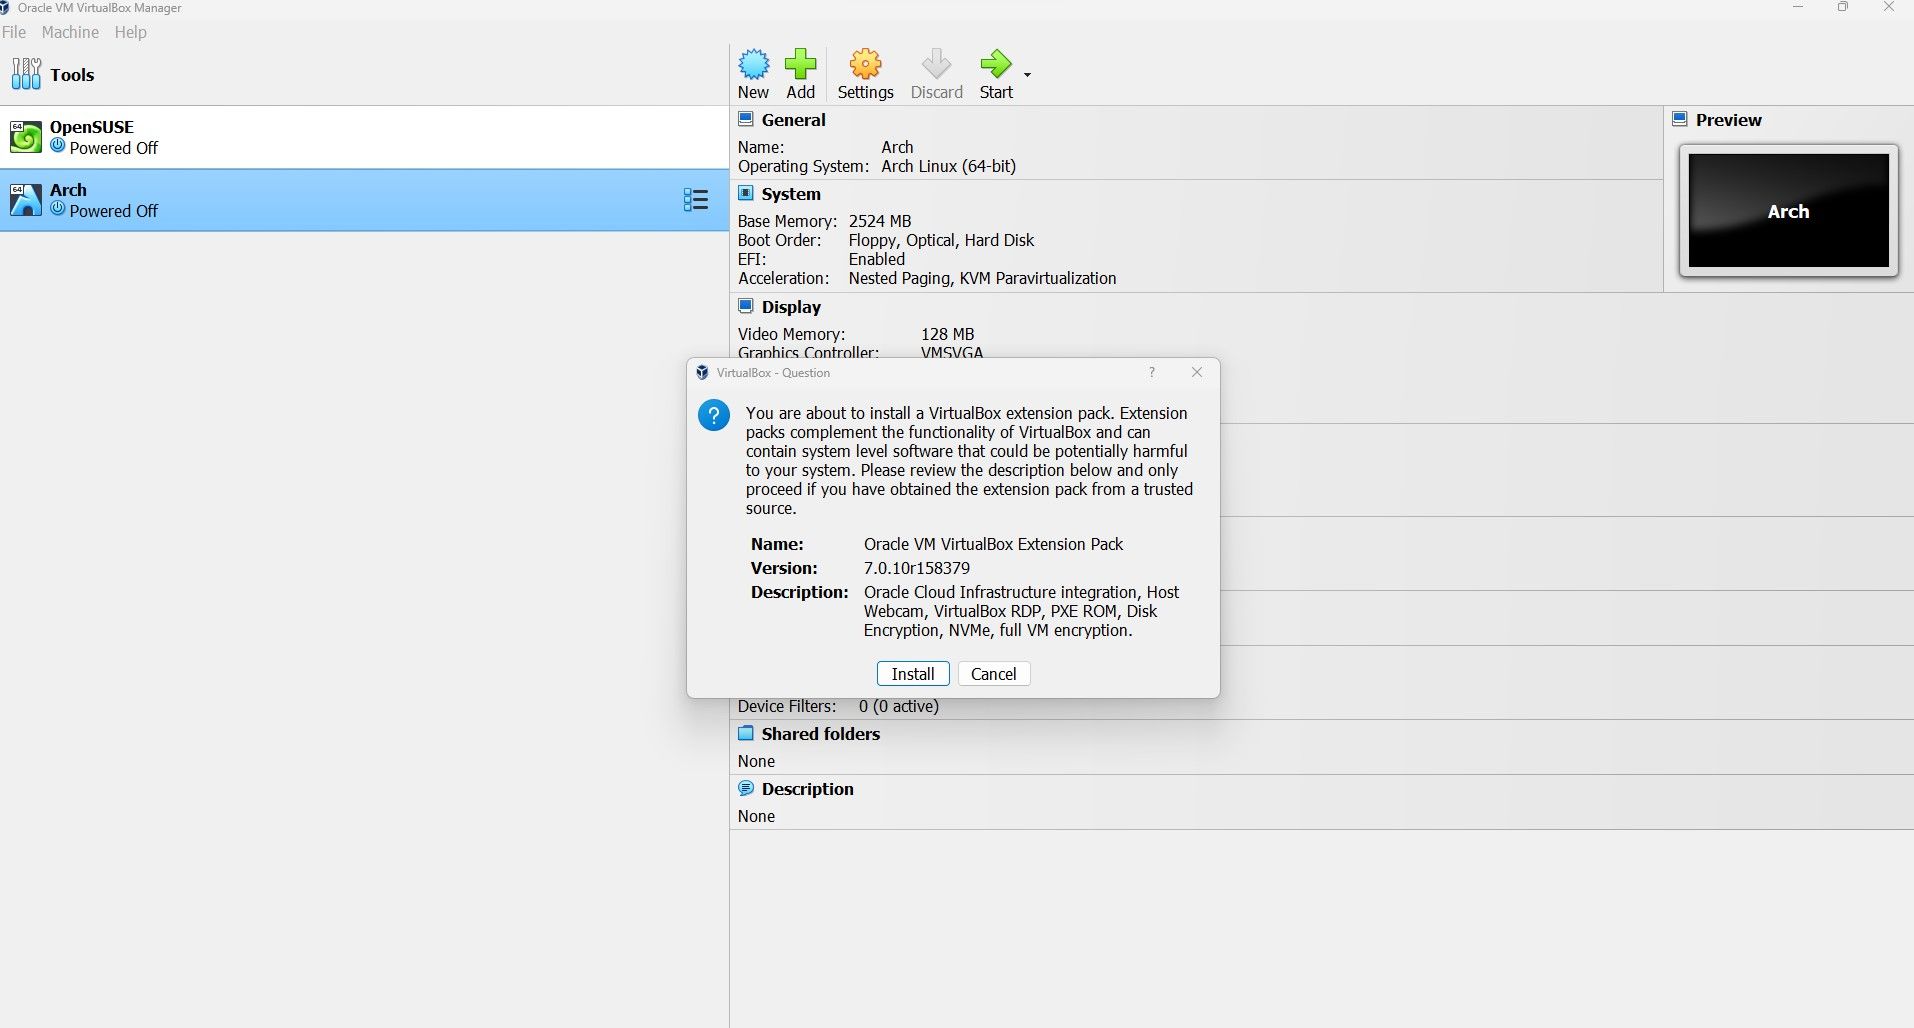Click the question mark help icon in dialog

(x=1151, y=372)
